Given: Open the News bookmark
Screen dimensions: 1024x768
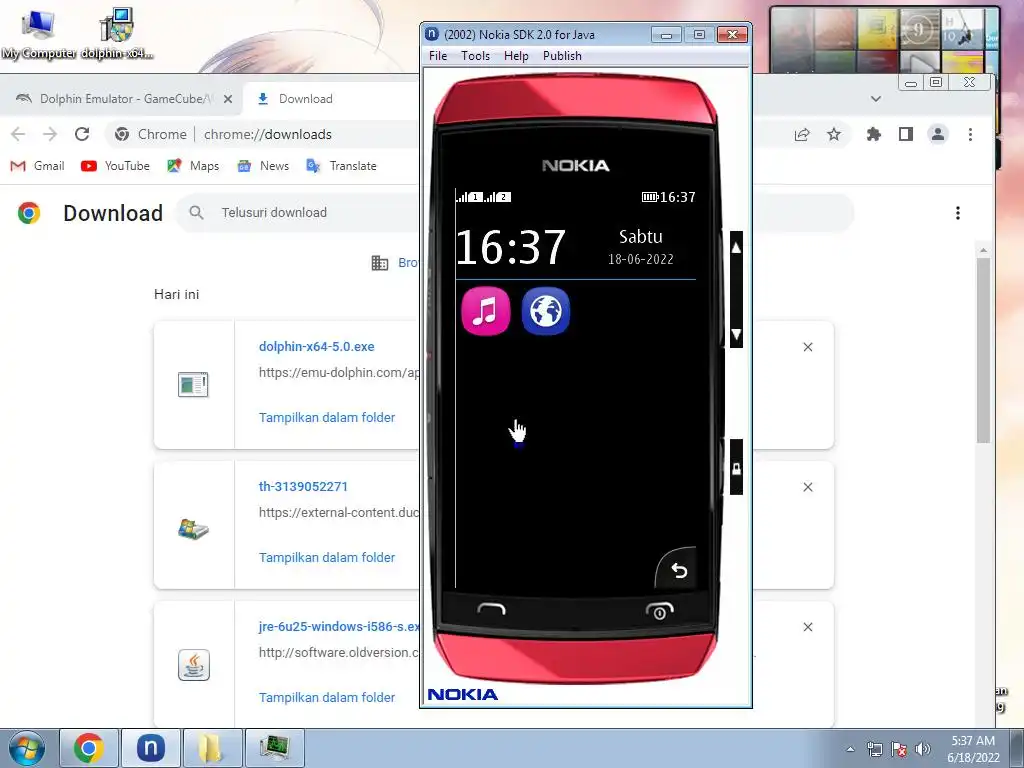Looking at the screenshot, I should (x=263, y=166).
